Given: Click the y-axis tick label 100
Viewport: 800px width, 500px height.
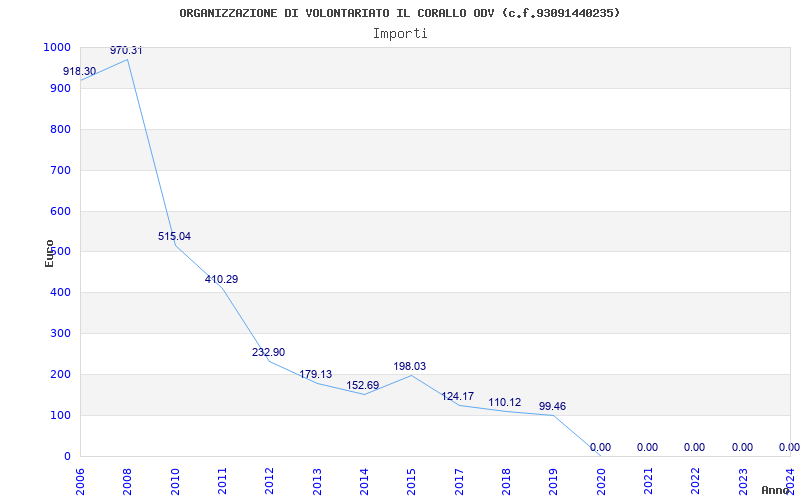Looking at the screenshot, I should (x=60, y=415).
